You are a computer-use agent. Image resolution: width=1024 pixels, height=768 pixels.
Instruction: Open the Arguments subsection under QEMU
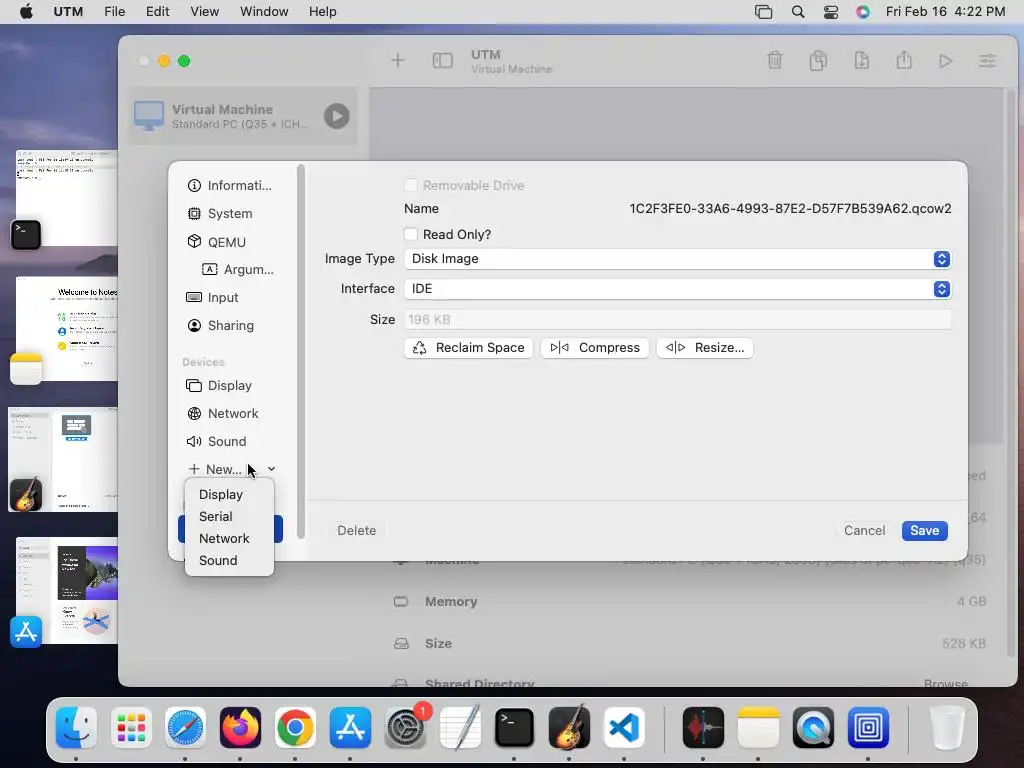pyautogui.click(x=238, y=269)
